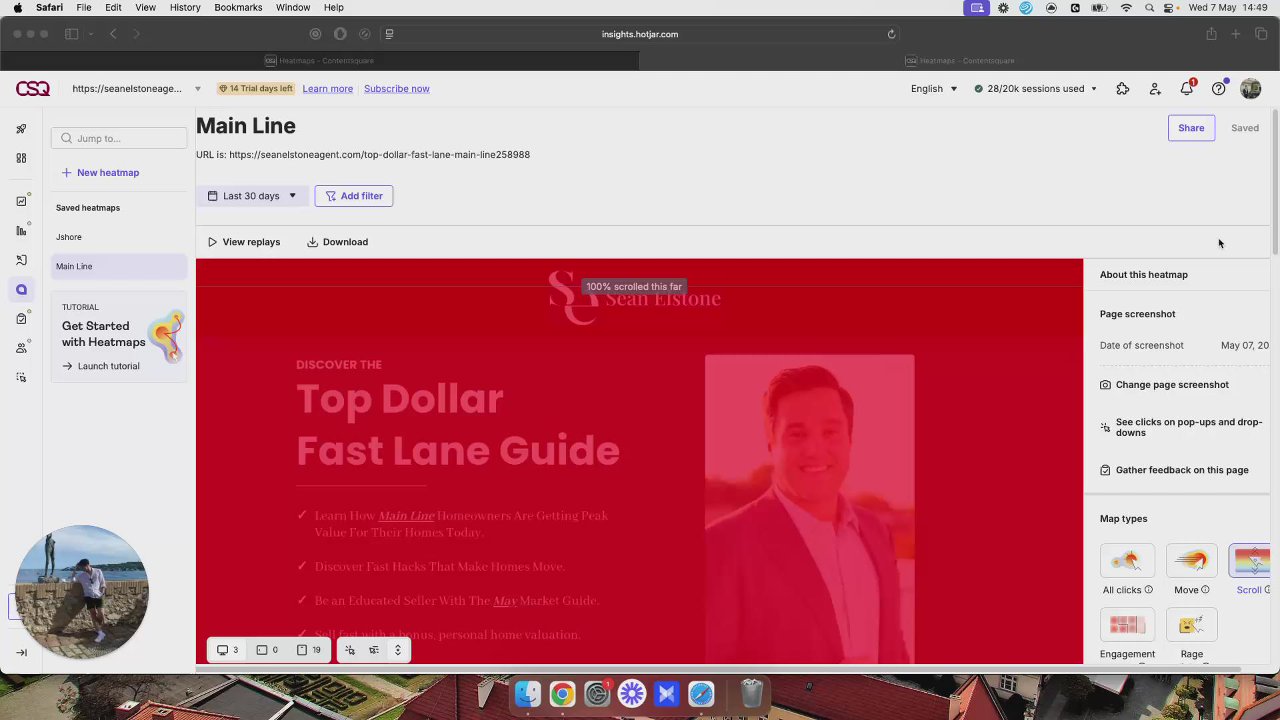Choose the Scroll map type
Screen dimensions: 1280x720
[1250, 561]
